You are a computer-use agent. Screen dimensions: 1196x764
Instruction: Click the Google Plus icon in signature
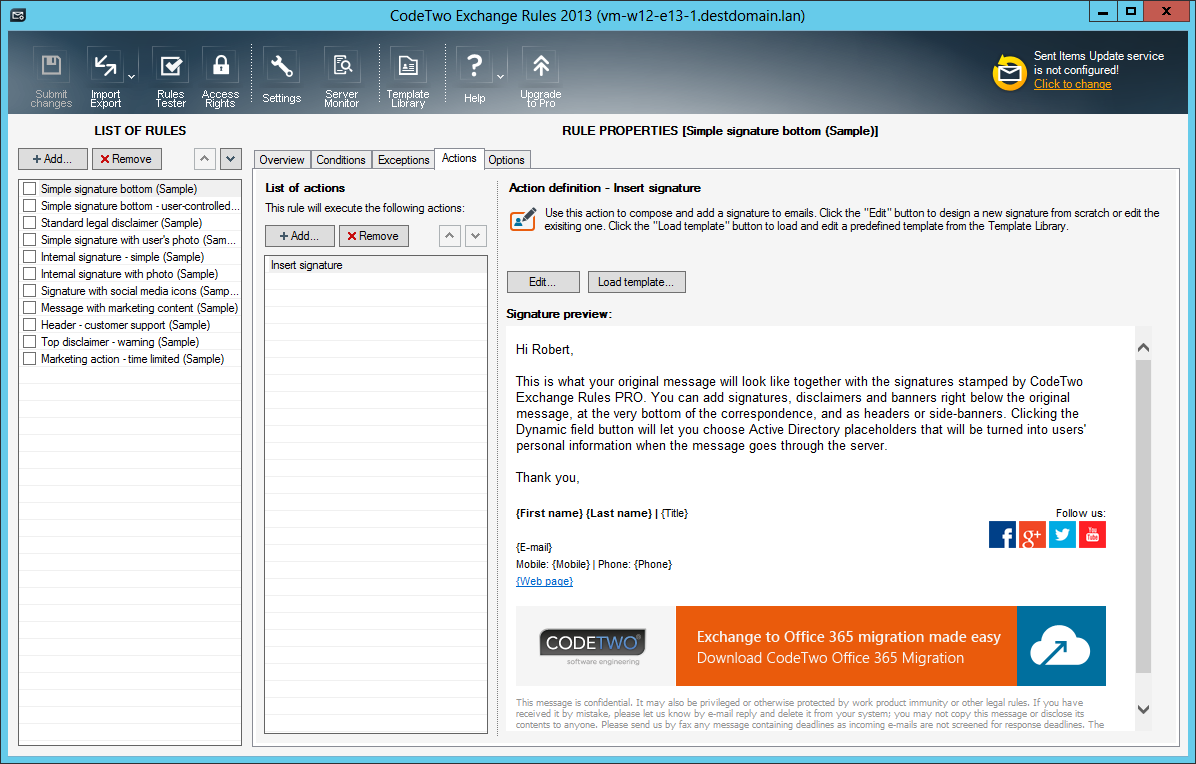(x=1032, y=534)
